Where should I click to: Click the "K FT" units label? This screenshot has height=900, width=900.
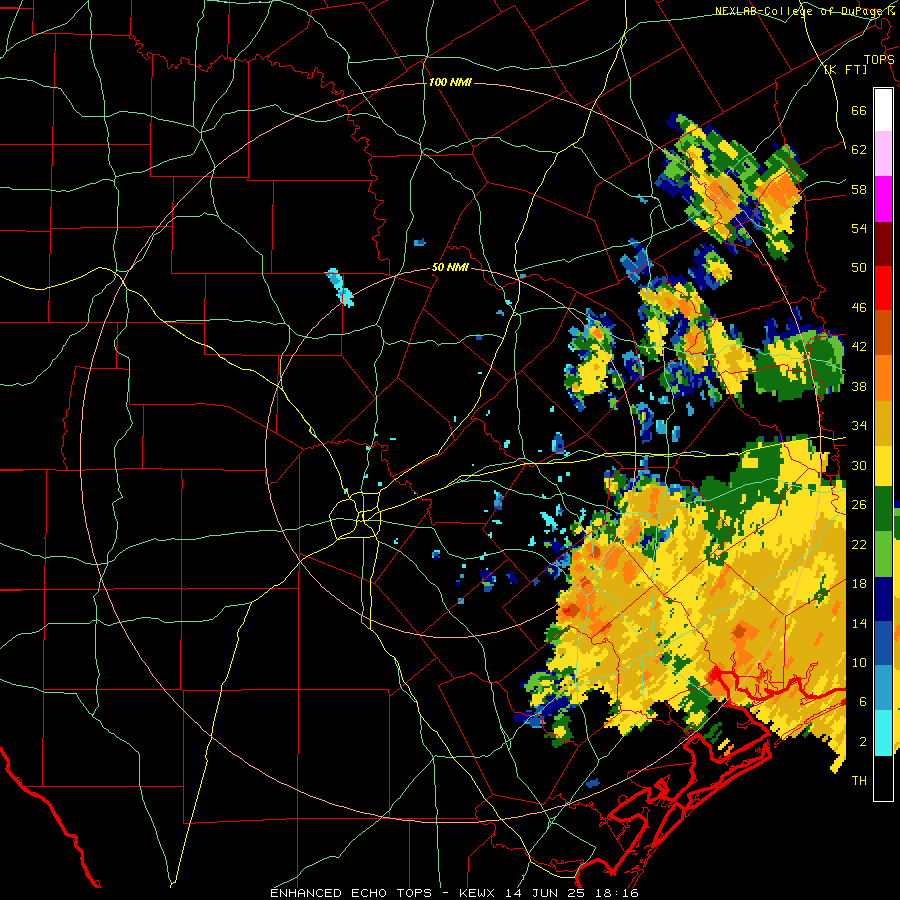(846, 70)
